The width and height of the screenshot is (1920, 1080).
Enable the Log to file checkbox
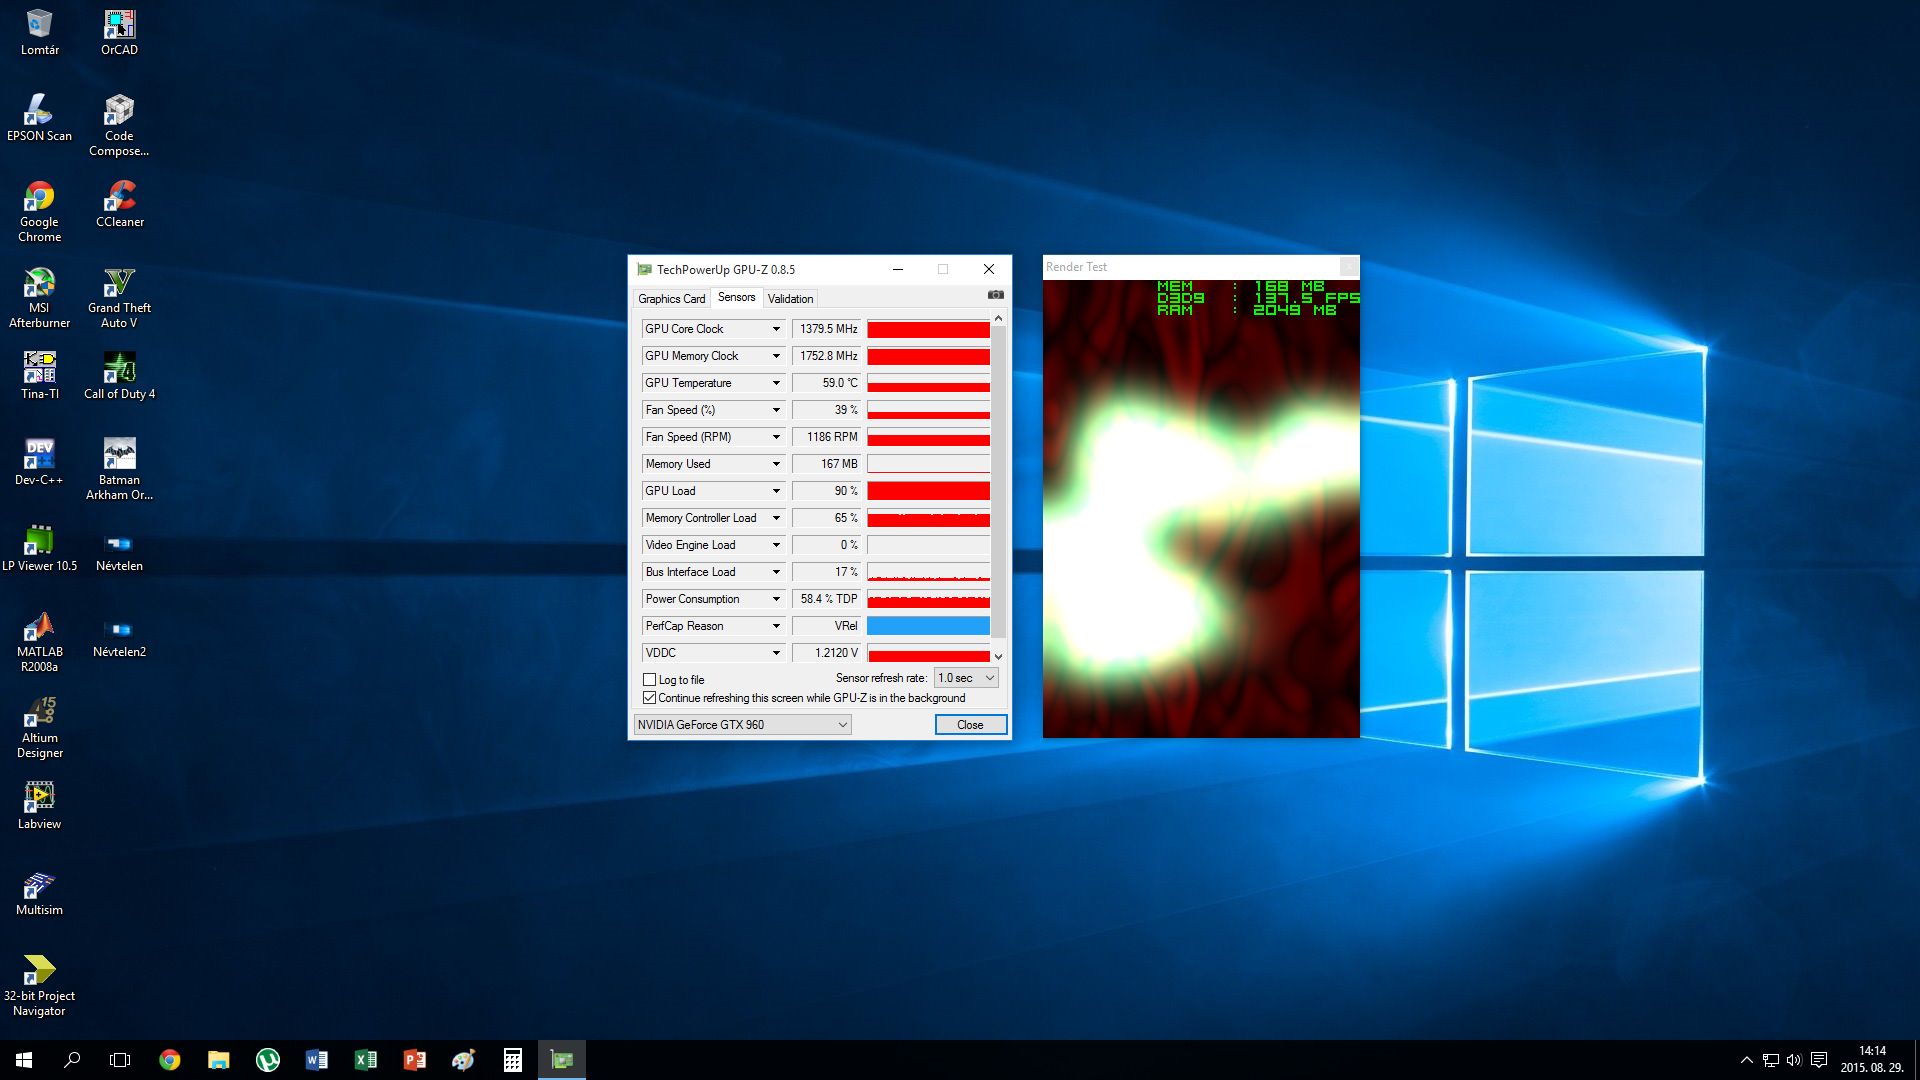click(x=649, y=680)
